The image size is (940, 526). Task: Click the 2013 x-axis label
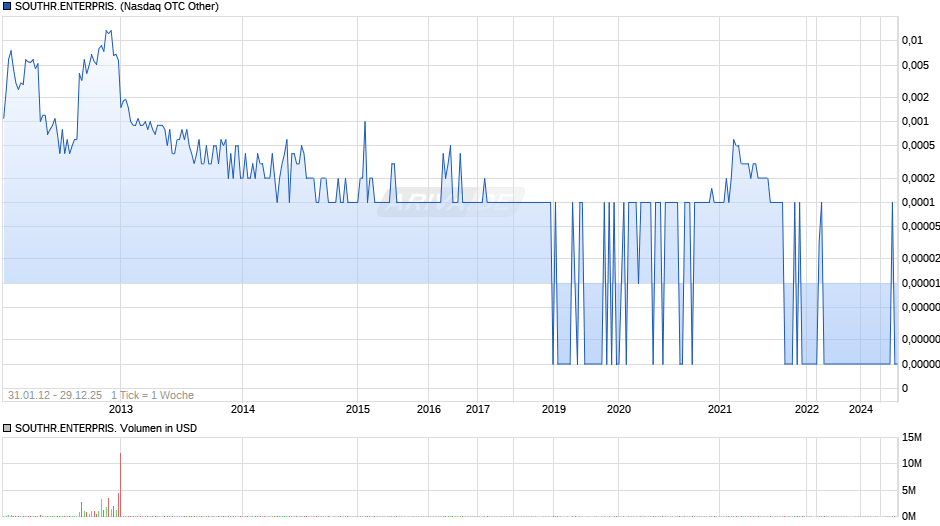click(x=120, y=409)
